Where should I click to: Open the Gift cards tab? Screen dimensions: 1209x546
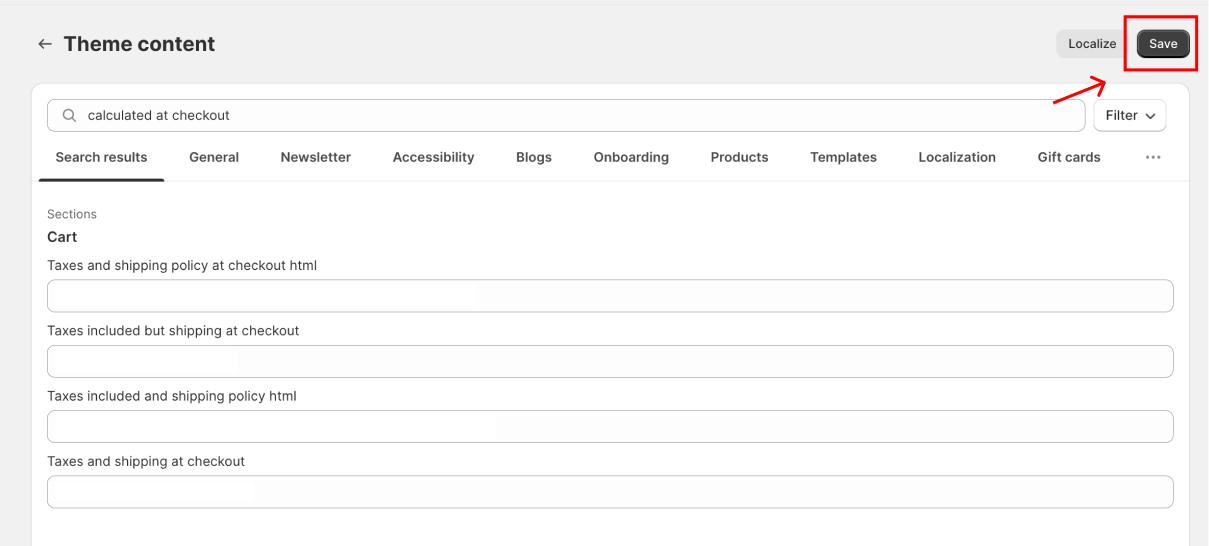tap(1069, 157)
